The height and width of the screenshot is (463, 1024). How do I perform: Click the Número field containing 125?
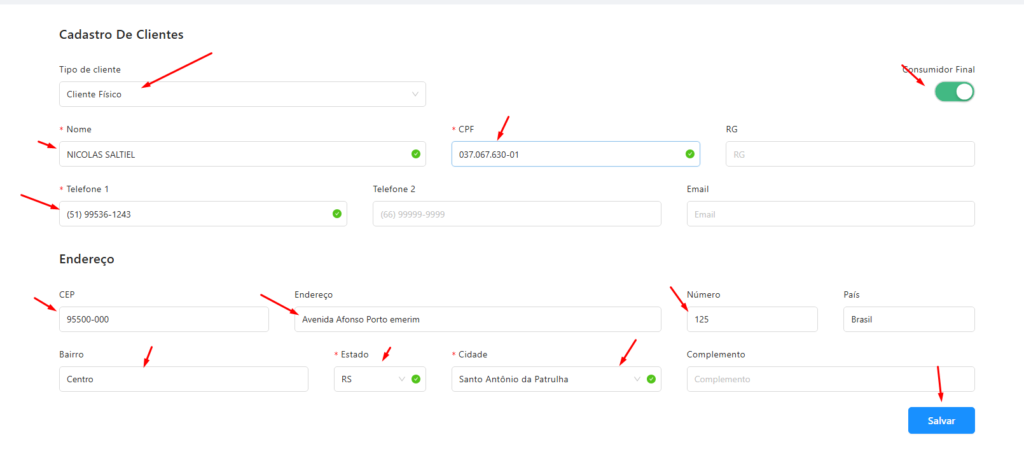[751, 319]
